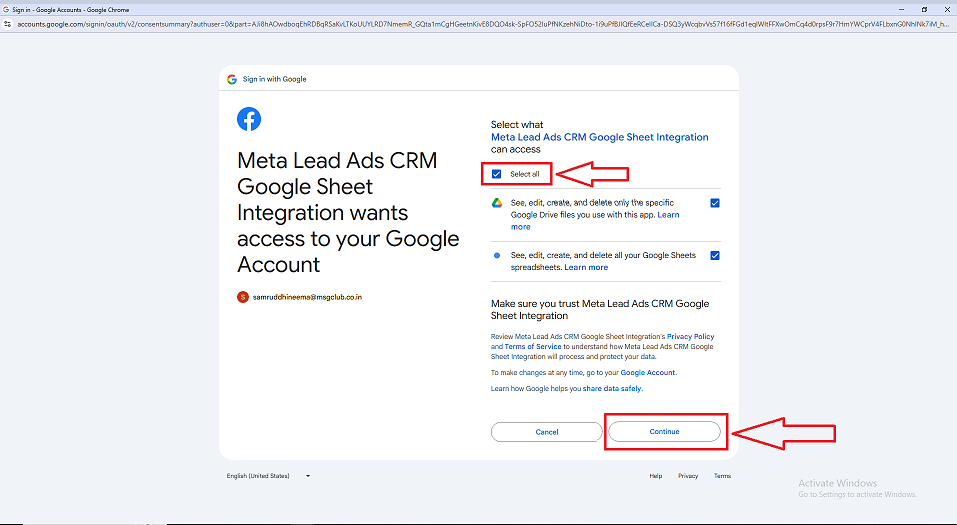Screen dimensions: 957x525
Task: Open the Privacy Policy link
Action: (x=690, y=337)
